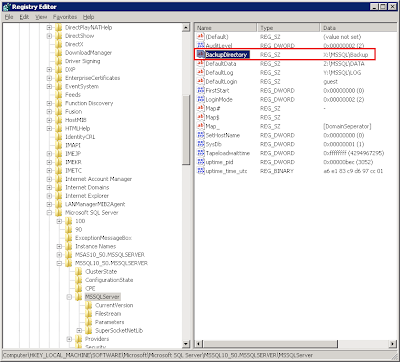
Task: Click the Registry Editor title bar icon
Action: [x=6, y=7]
